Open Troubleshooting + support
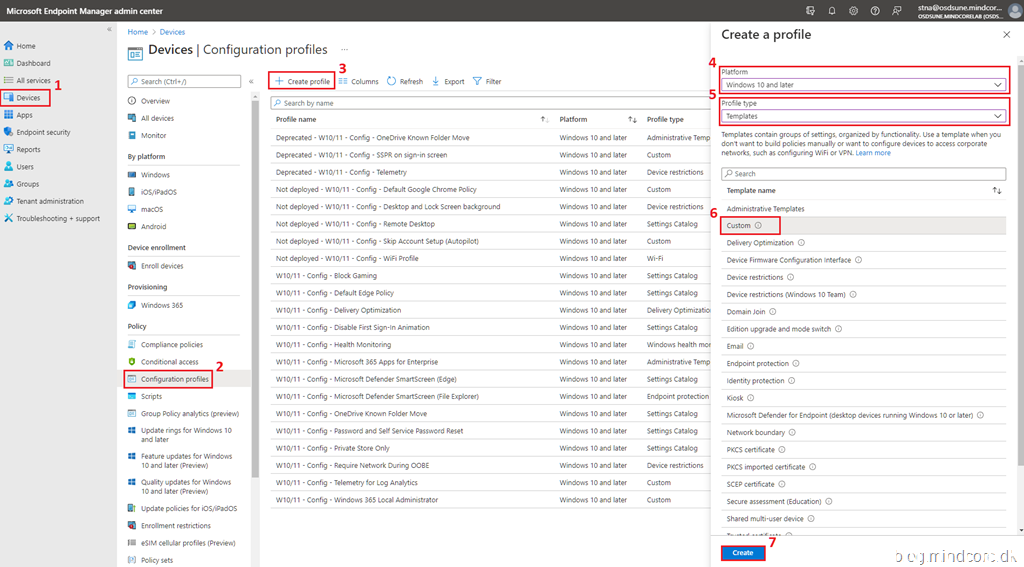Viewport: 1024px width, 567px height. coord(52,219)
